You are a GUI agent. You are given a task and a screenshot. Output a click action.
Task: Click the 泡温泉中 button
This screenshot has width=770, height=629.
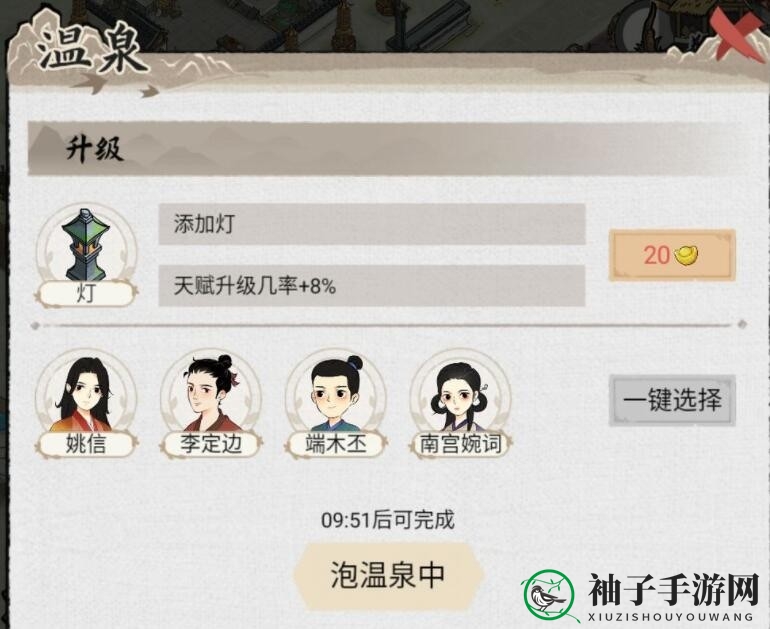[x=388, y=575]
